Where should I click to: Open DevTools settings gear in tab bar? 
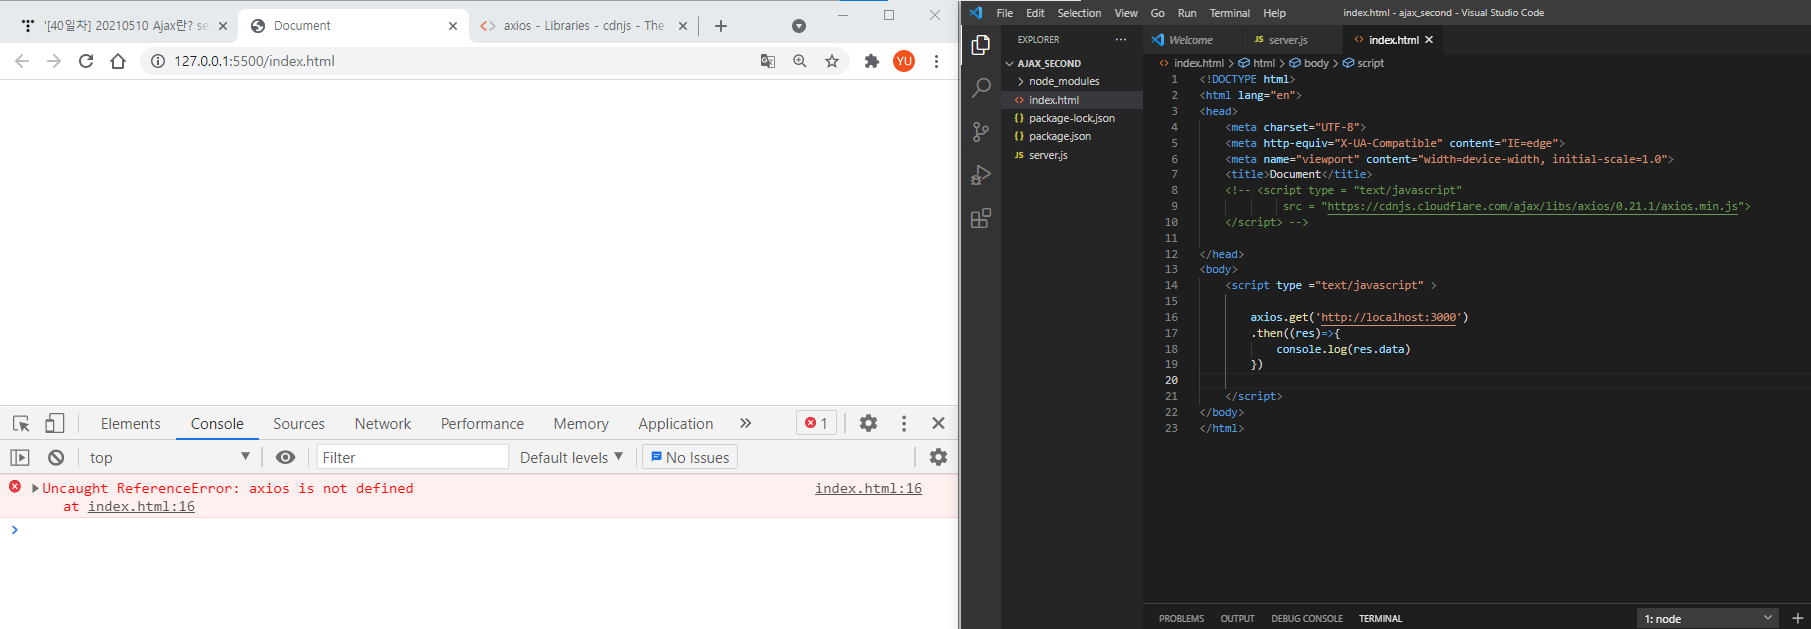[868, 423]
